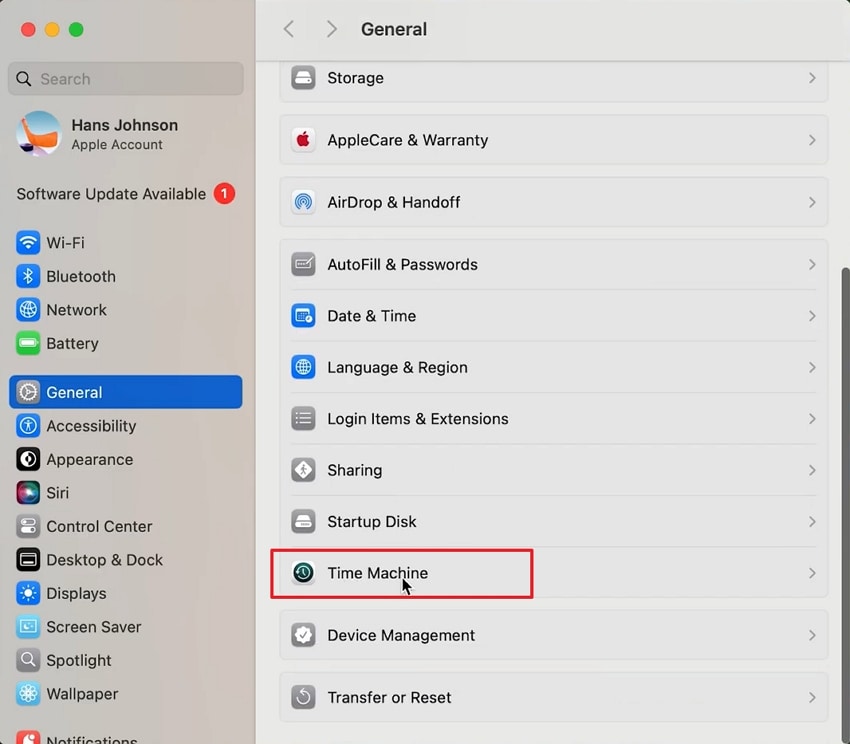
Task: Select Accessibility in the sidebar
Action: pyautogui.click(x=90, y=426)
